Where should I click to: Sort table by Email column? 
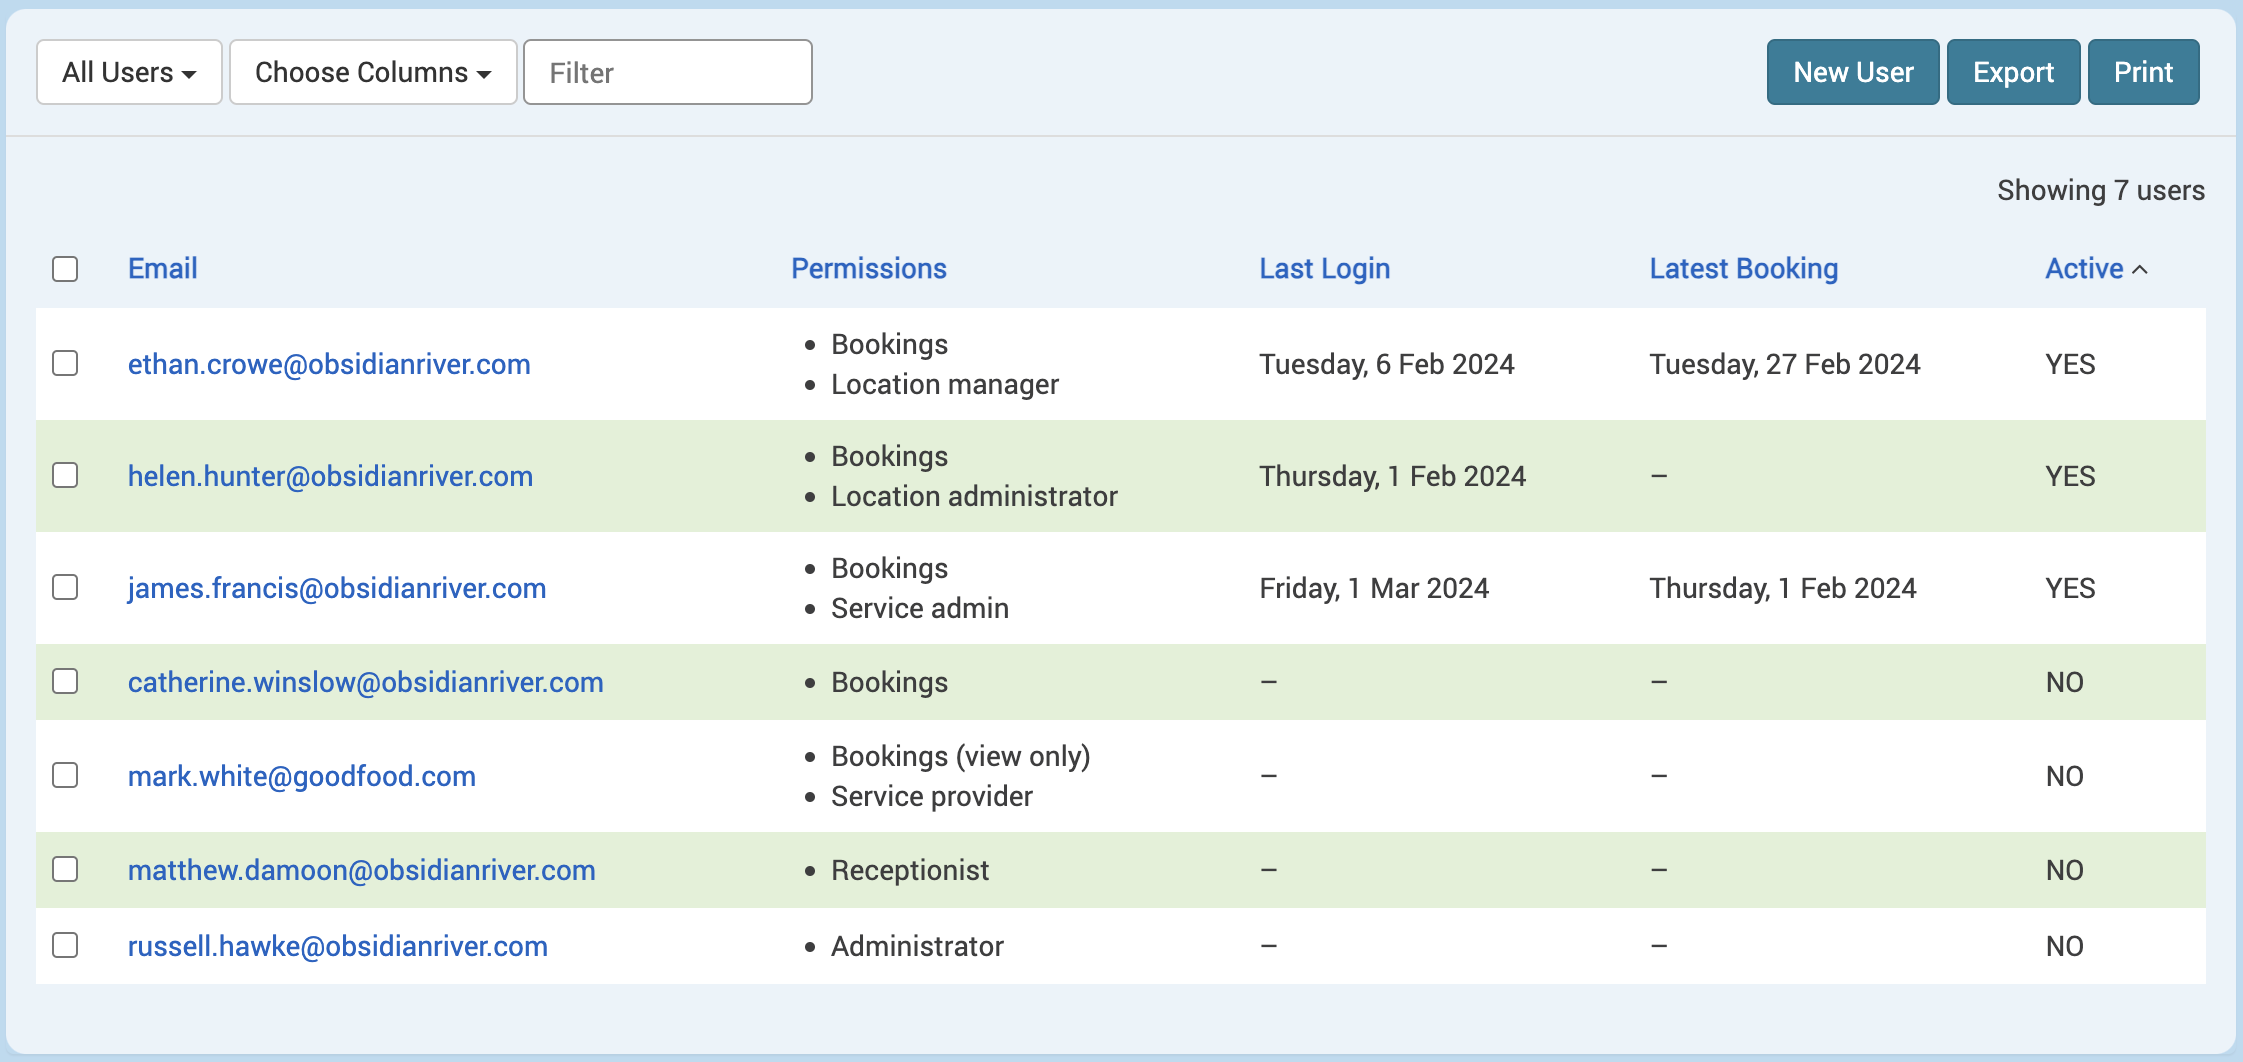tap(162, 268)
